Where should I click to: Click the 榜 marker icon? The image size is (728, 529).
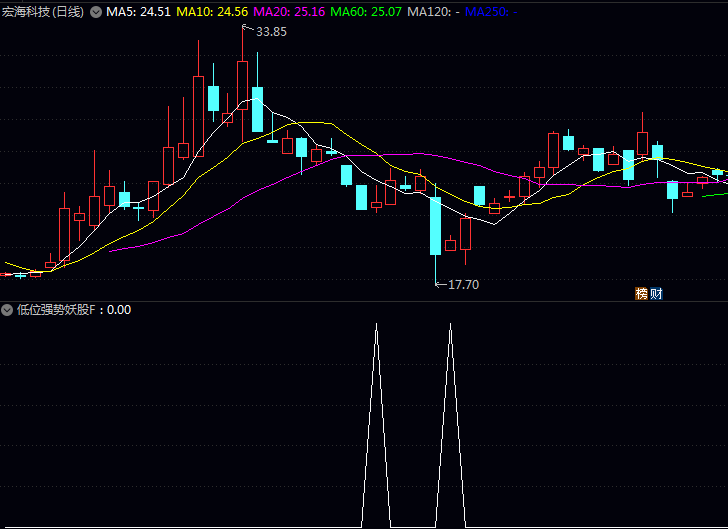(641, 293)
